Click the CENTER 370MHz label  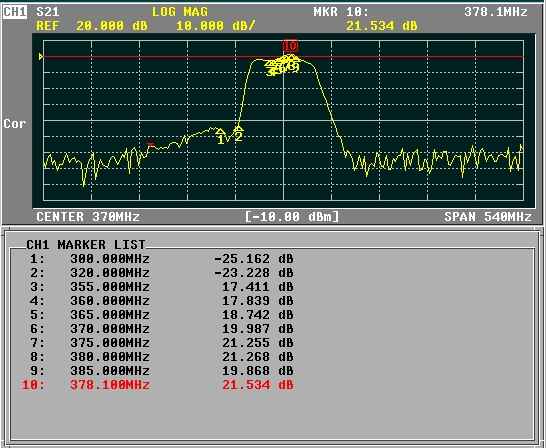(x=88, y=217)
